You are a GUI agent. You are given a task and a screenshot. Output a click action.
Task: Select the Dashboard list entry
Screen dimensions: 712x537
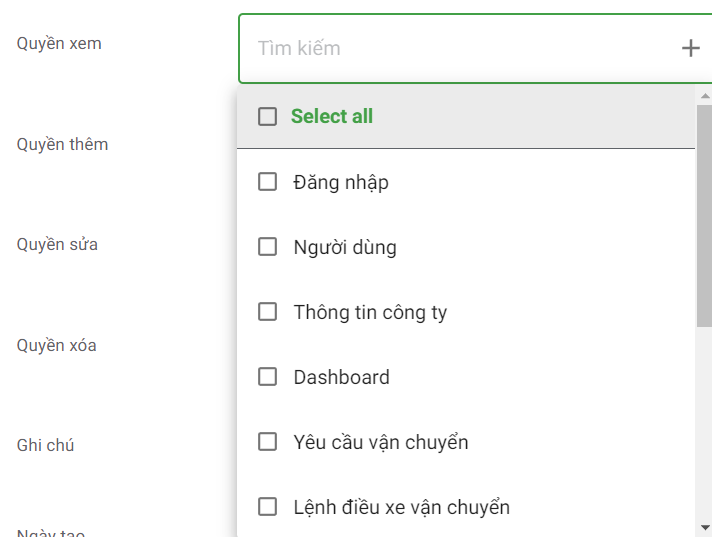341,377
